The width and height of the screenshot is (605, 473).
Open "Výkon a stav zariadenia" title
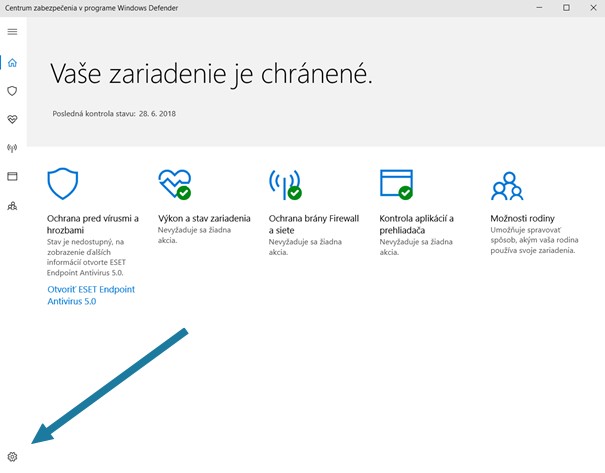click(x=204, y=218)
